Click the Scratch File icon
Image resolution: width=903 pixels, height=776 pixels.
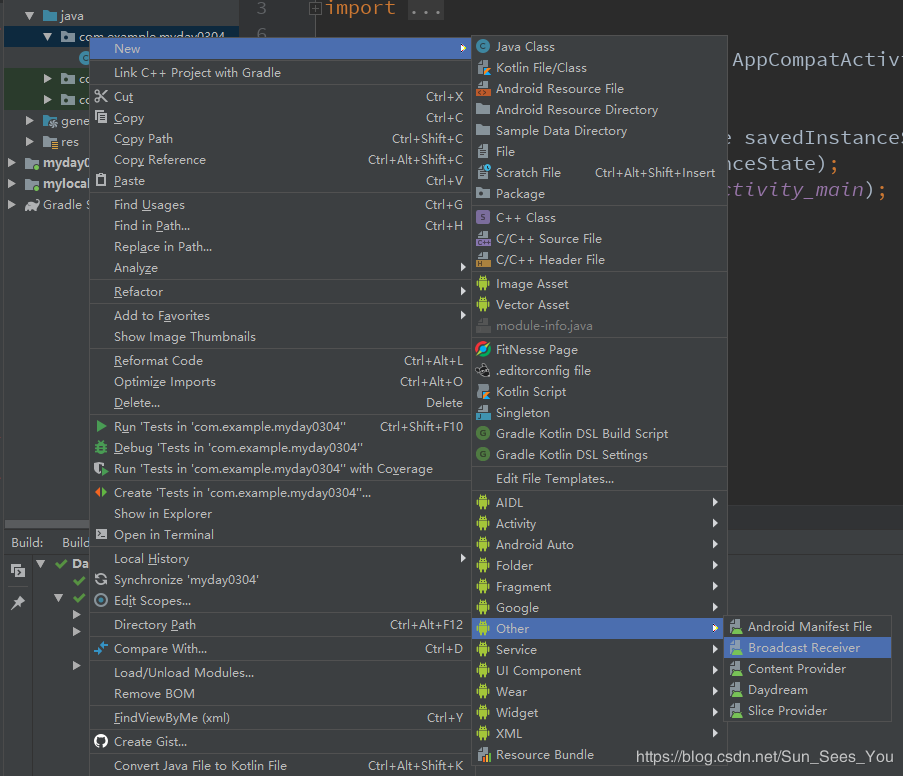point(483,172)
